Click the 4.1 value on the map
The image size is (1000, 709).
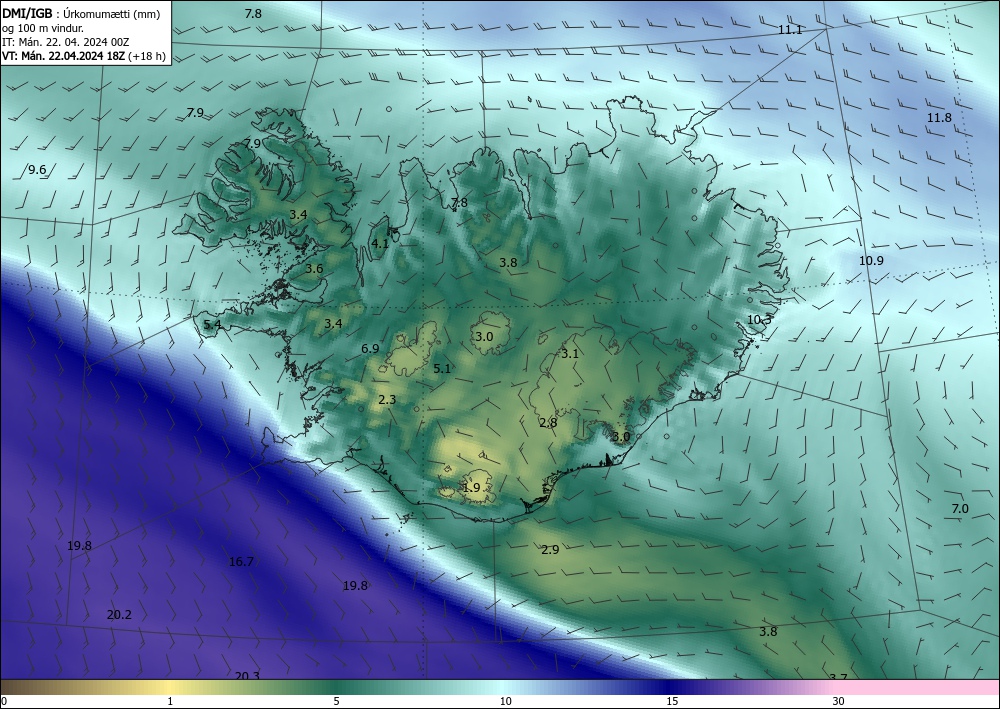tap(380, 244)
